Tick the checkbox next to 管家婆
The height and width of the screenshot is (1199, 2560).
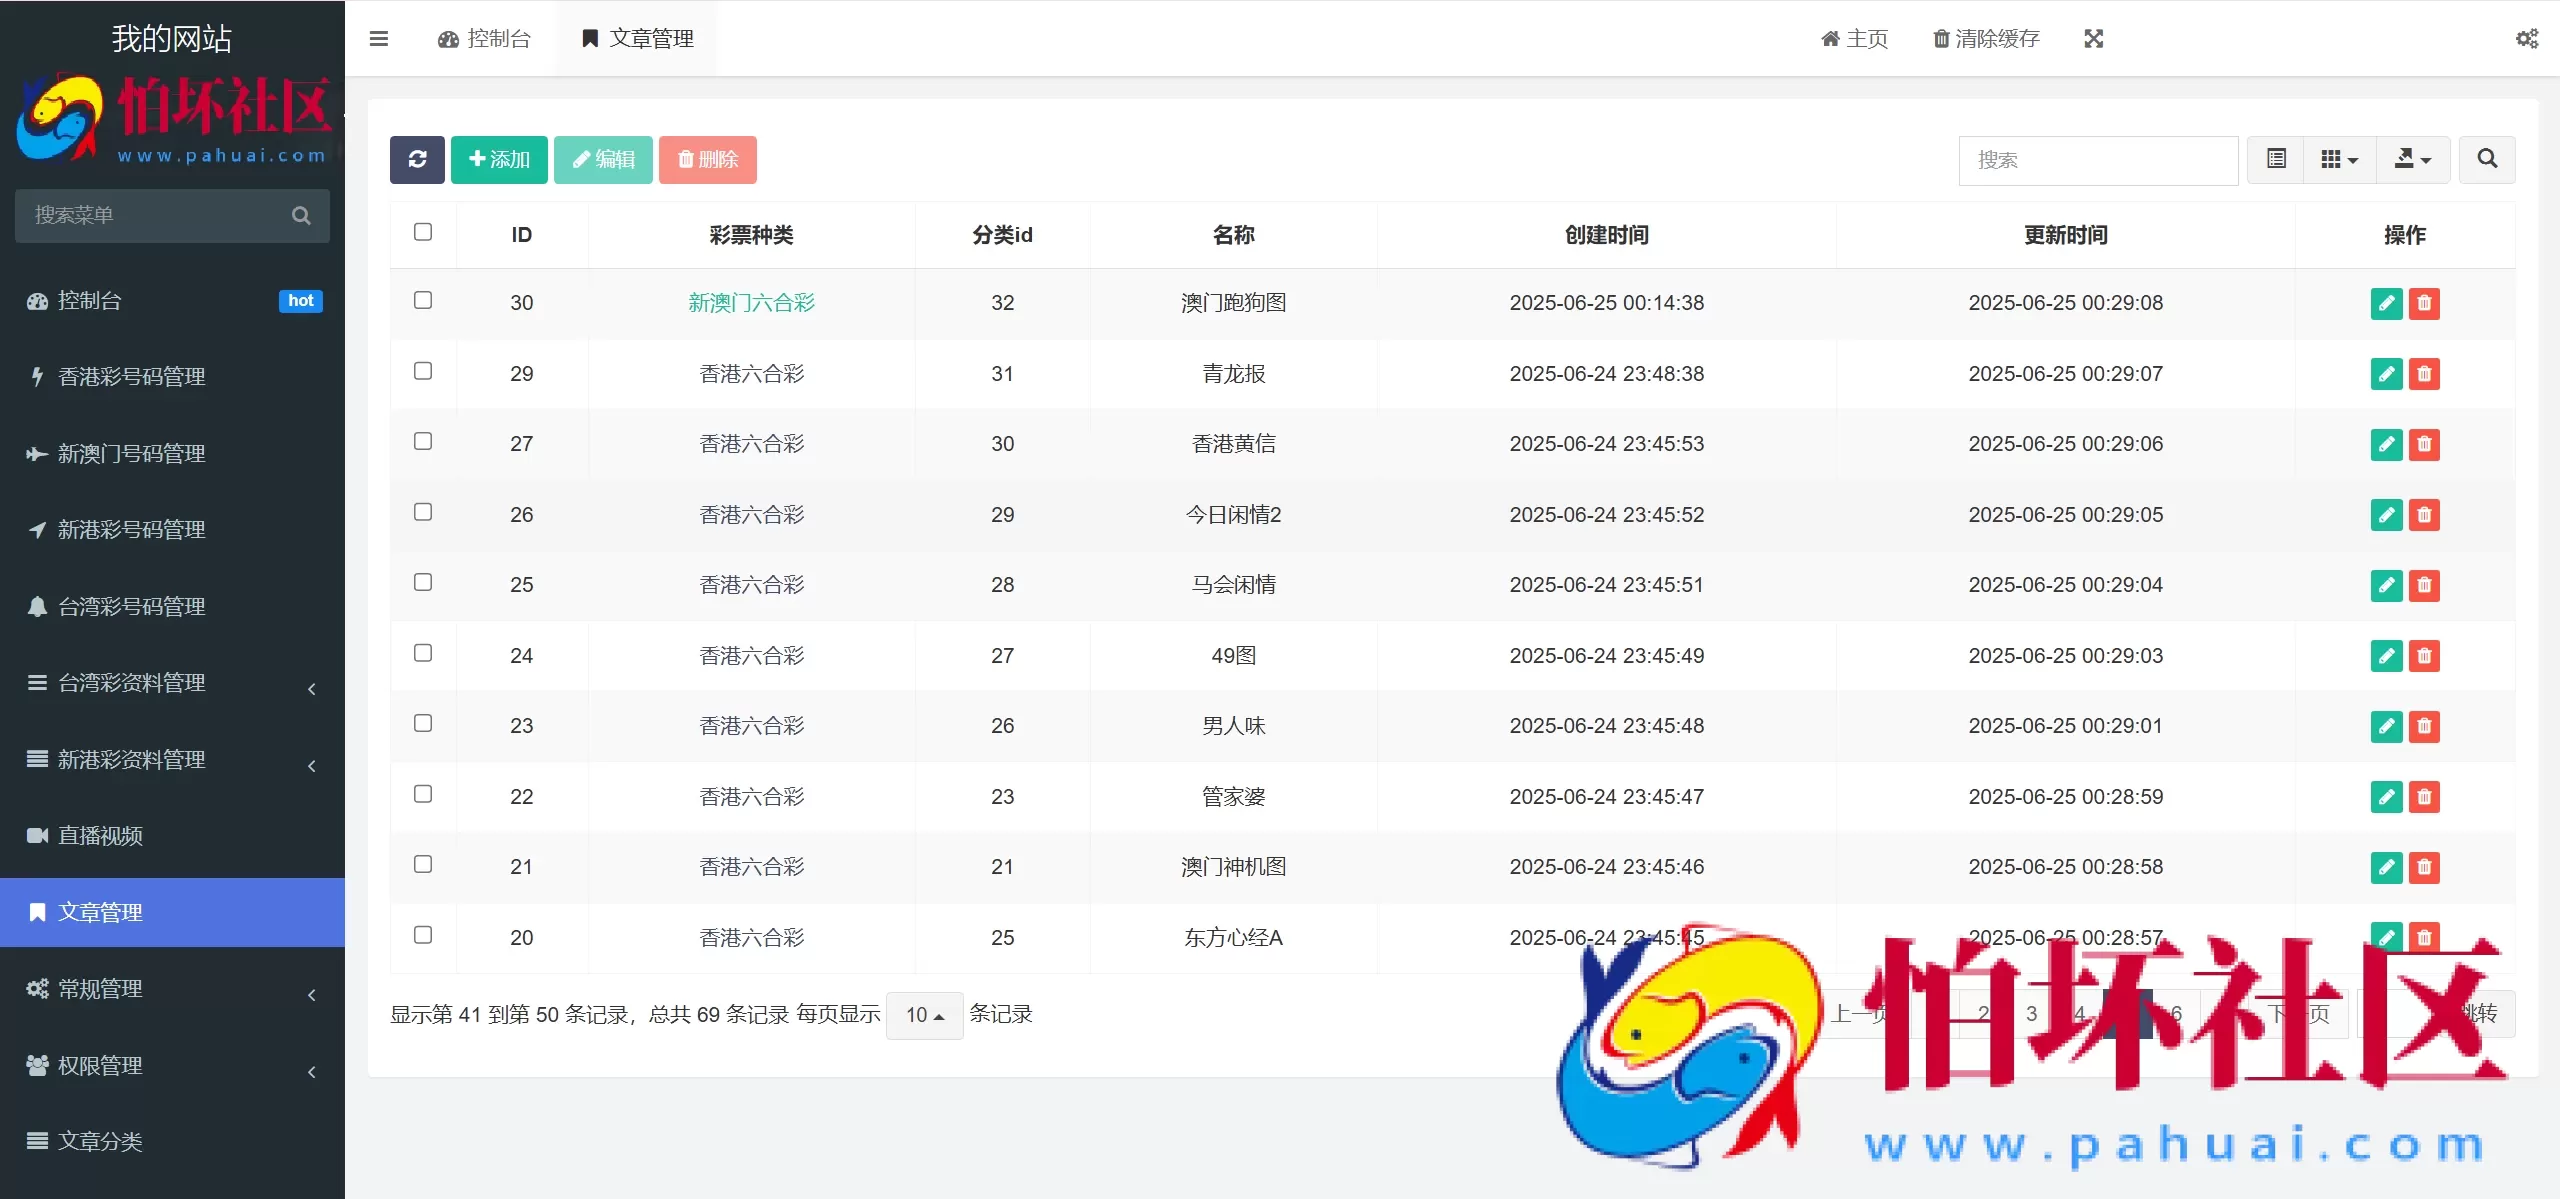423,793
